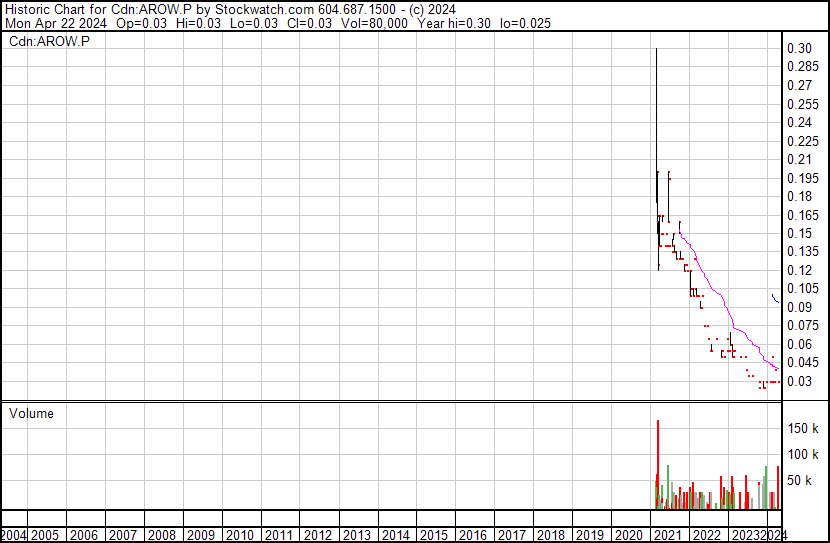
Task: Click the Volume panel title
Action: [x=31, y=413]
